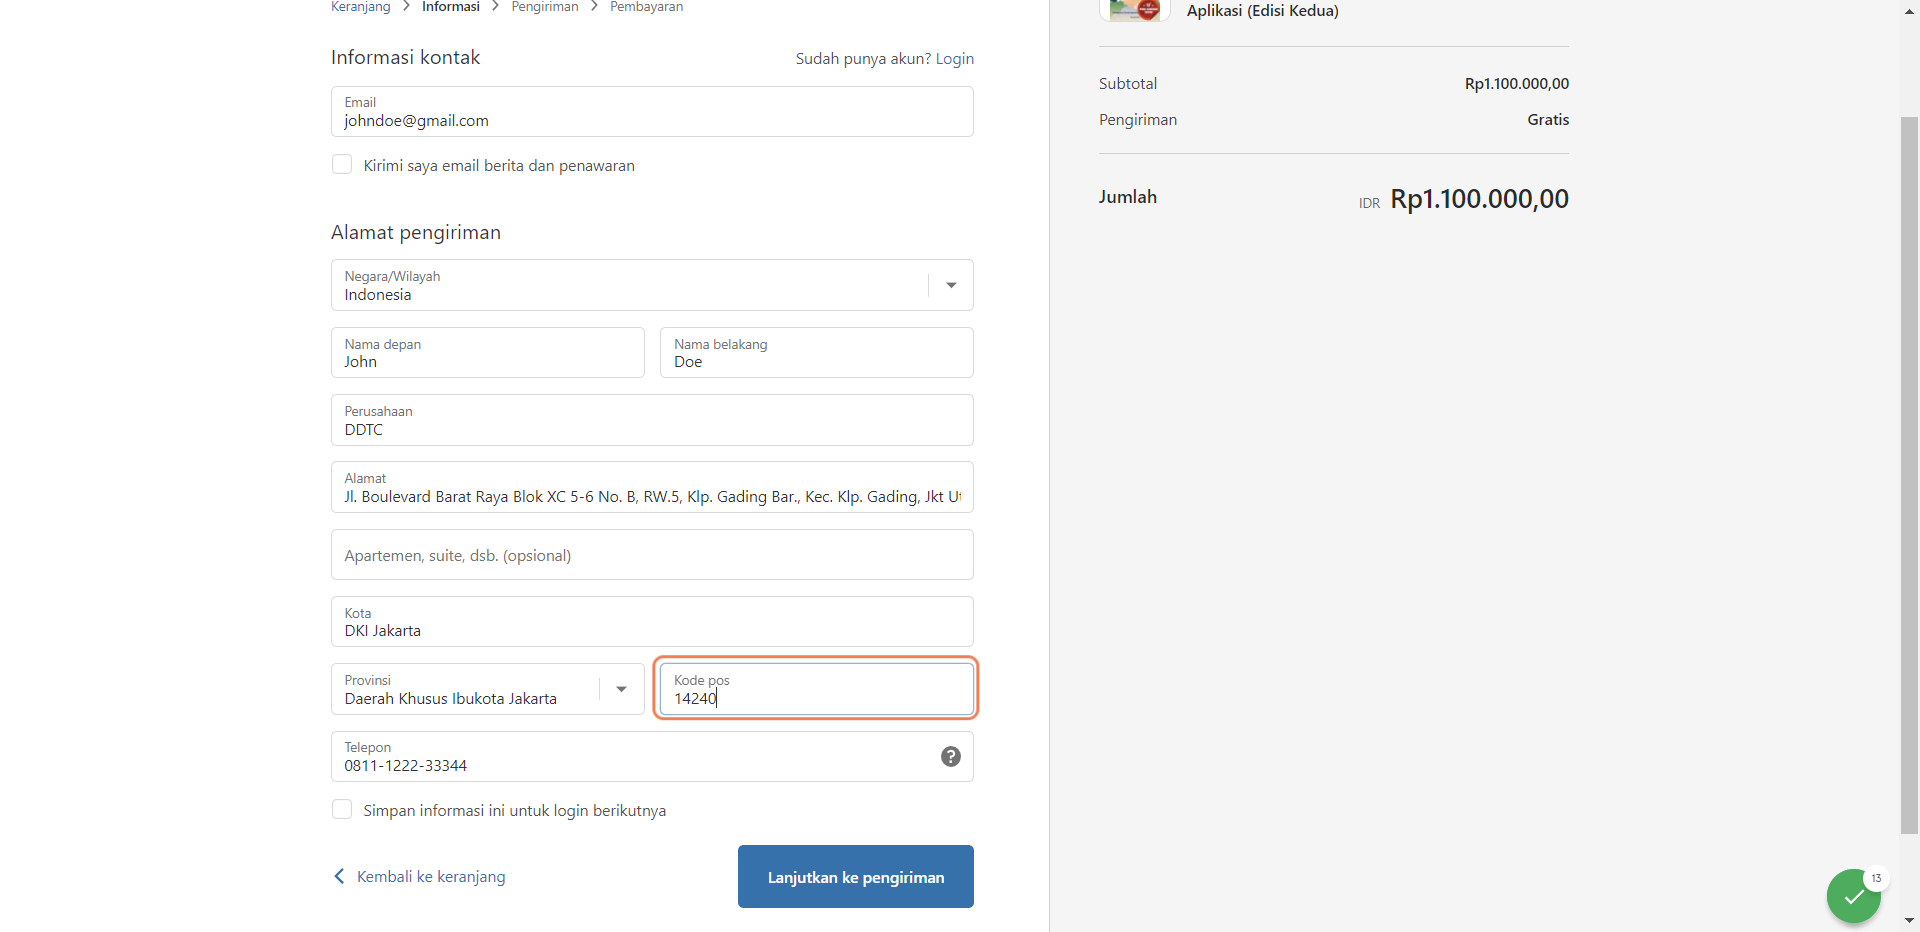Expand the Provinsi dropdown
Screen dimensions: 1920x932
pyautogui.click(x=487, y=689)
